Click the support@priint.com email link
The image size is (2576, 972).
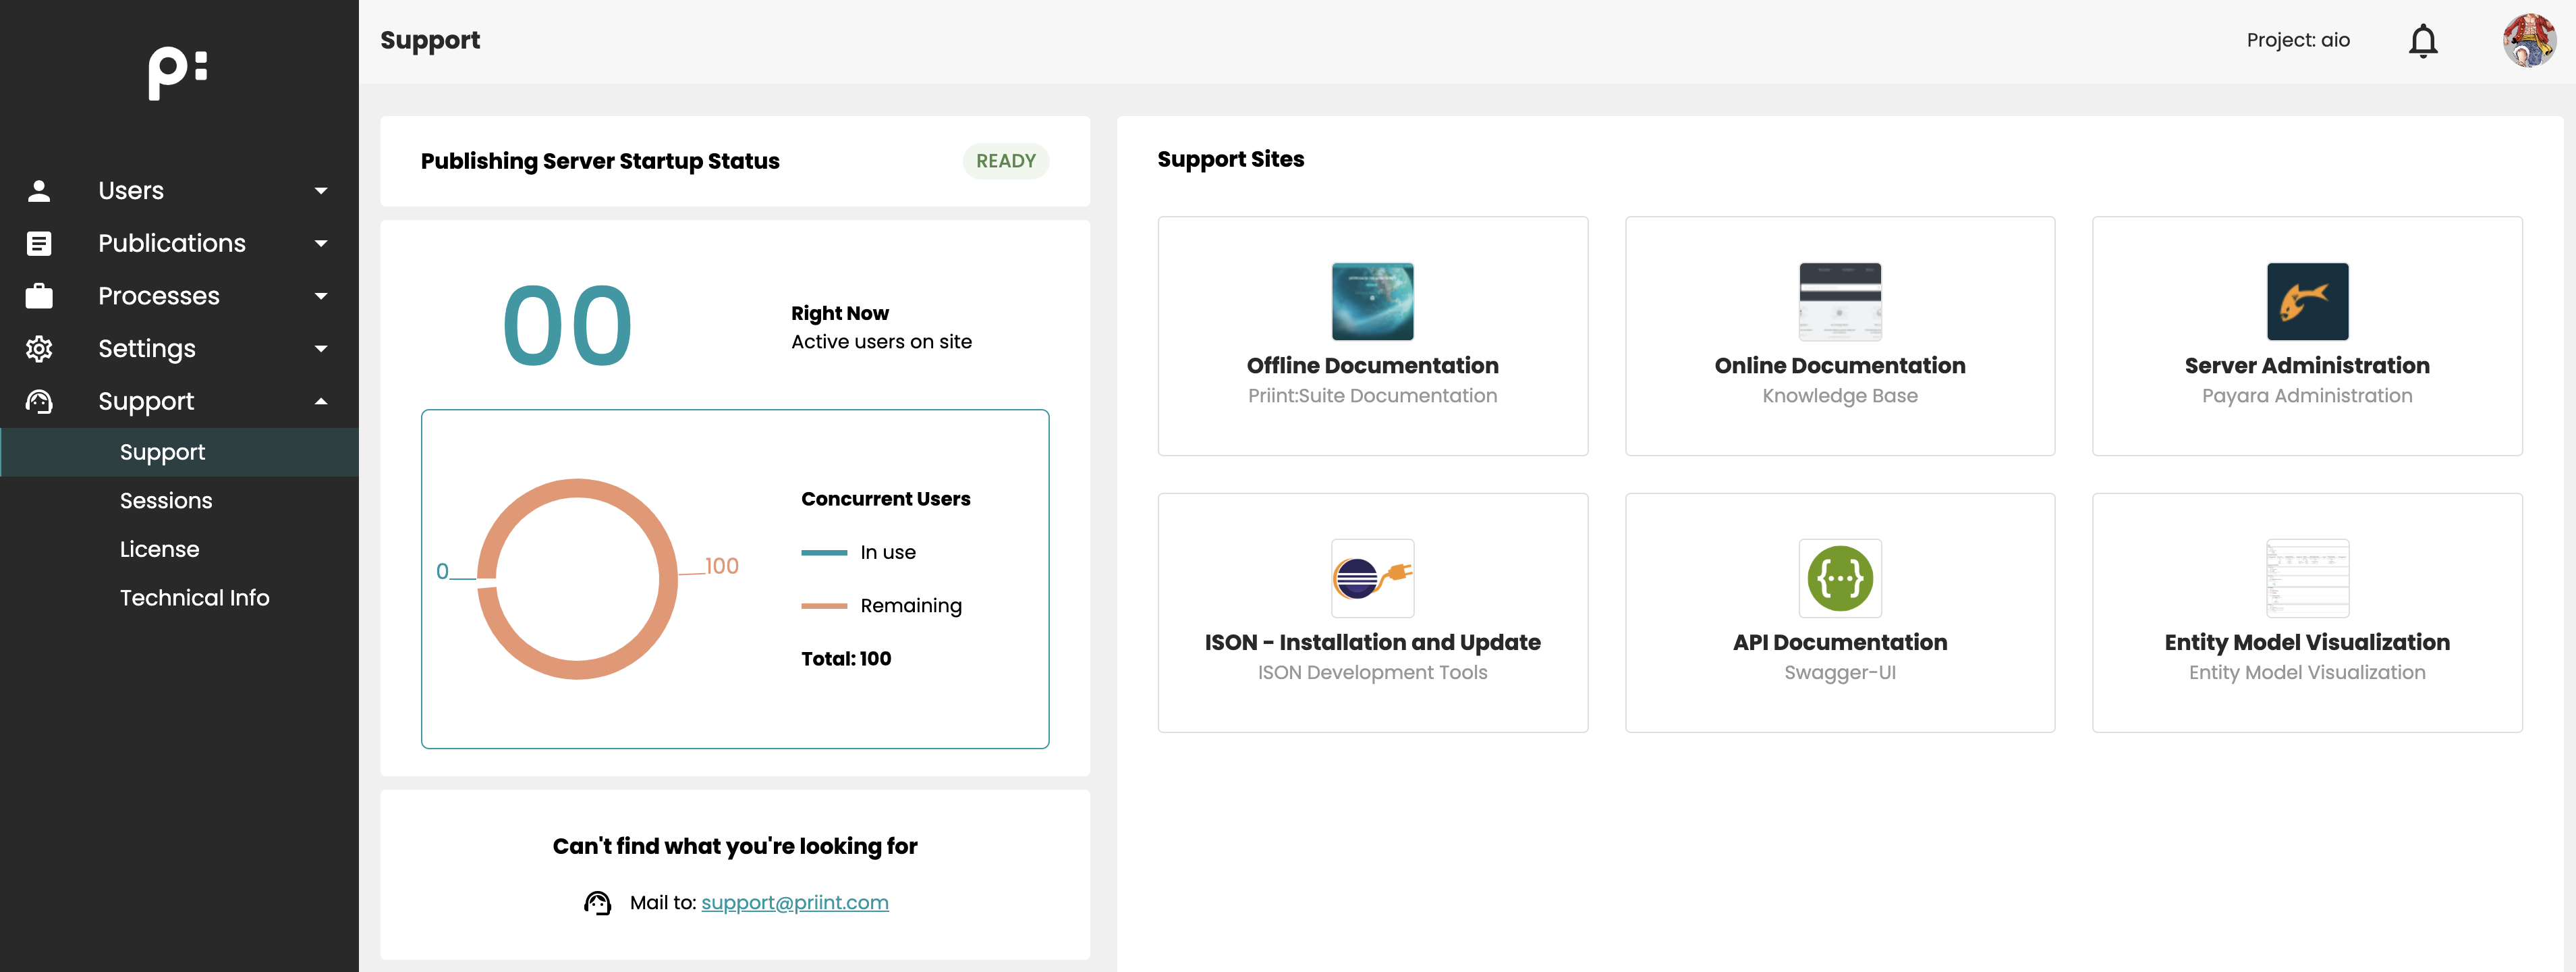pos(794,902)
